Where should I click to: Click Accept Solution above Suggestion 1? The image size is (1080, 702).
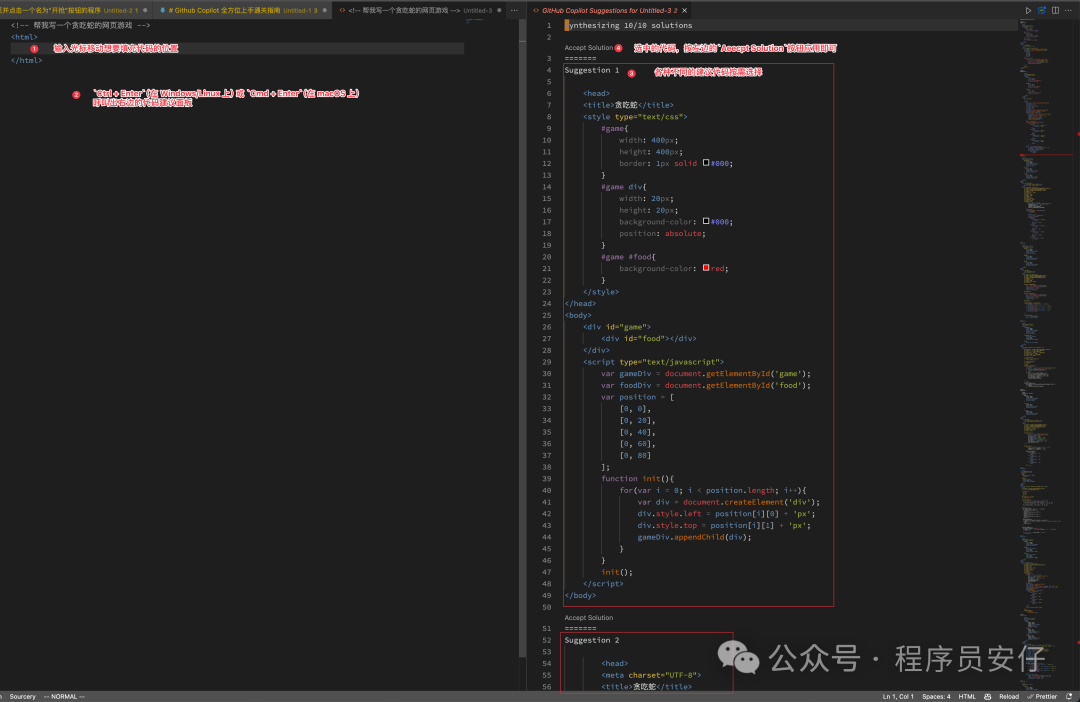[588, 48]
